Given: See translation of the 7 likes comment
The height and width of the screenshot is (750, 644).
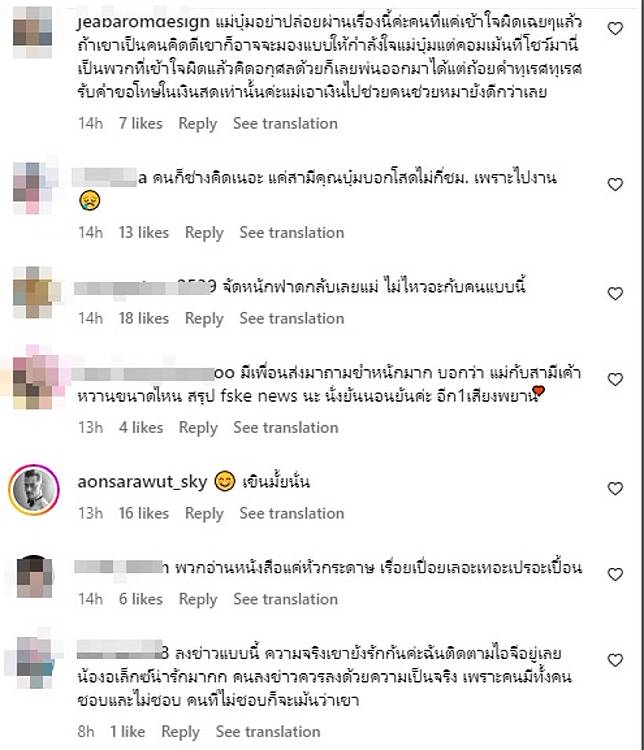Looking at the screenshot, I should [285, 124].
